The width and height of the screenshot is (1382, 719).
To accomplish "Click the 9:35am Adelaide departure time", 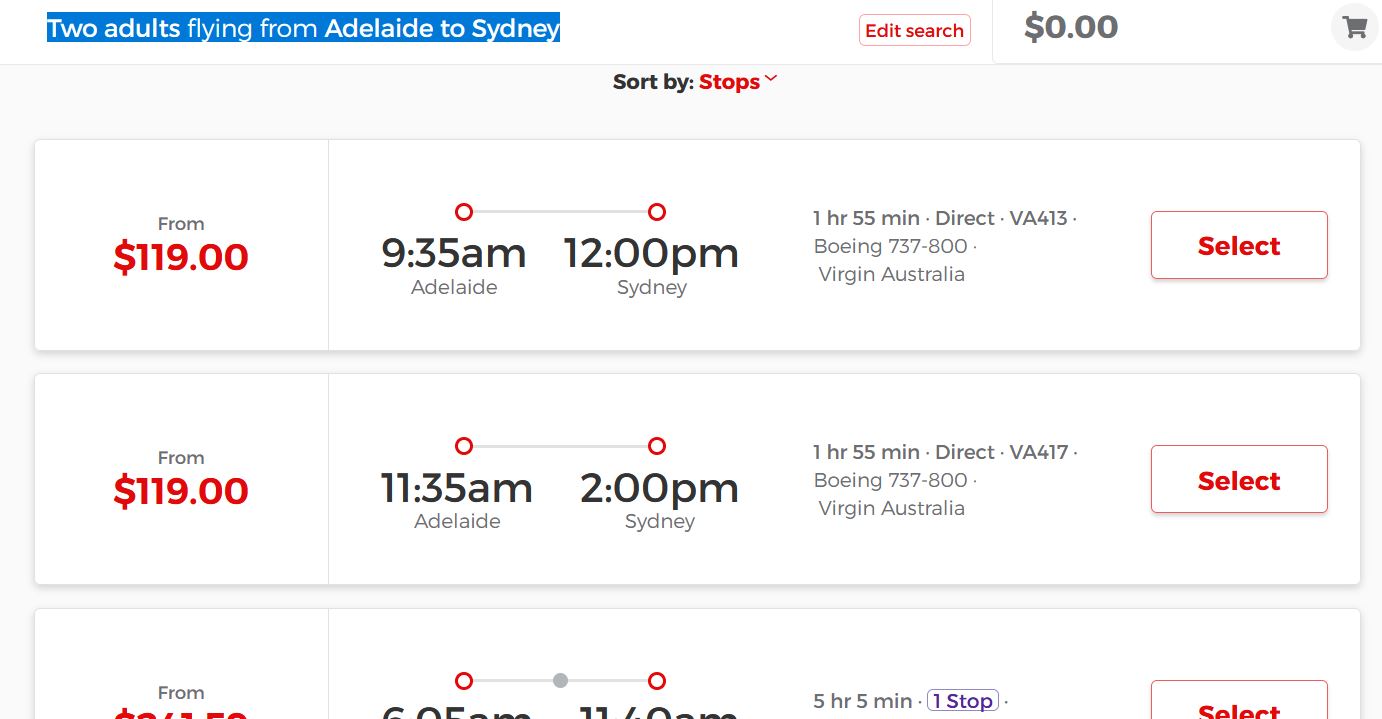I will pyautogui.click(x=454, y=253).
